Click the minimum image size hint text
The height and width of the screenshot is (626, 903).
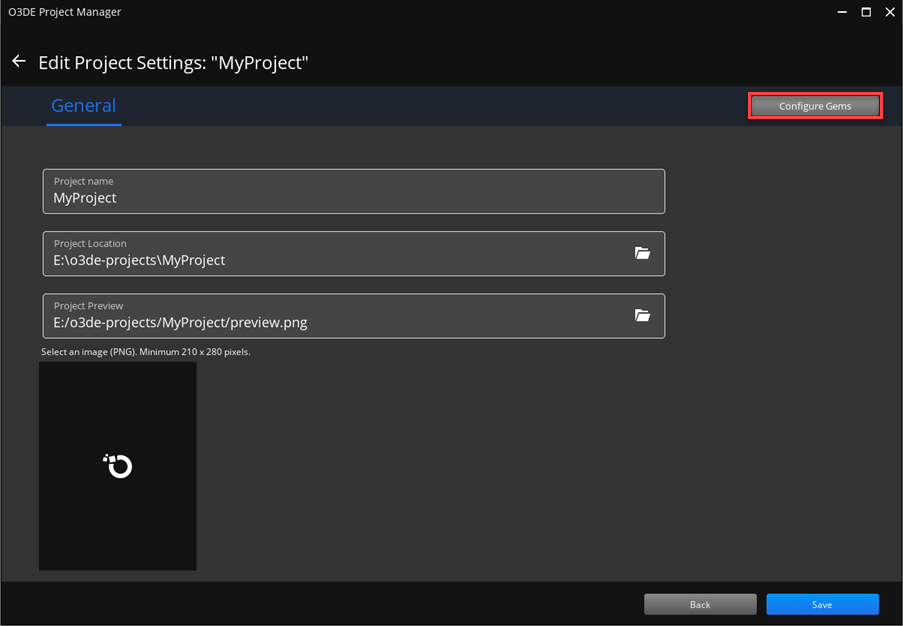click(145, 351)
